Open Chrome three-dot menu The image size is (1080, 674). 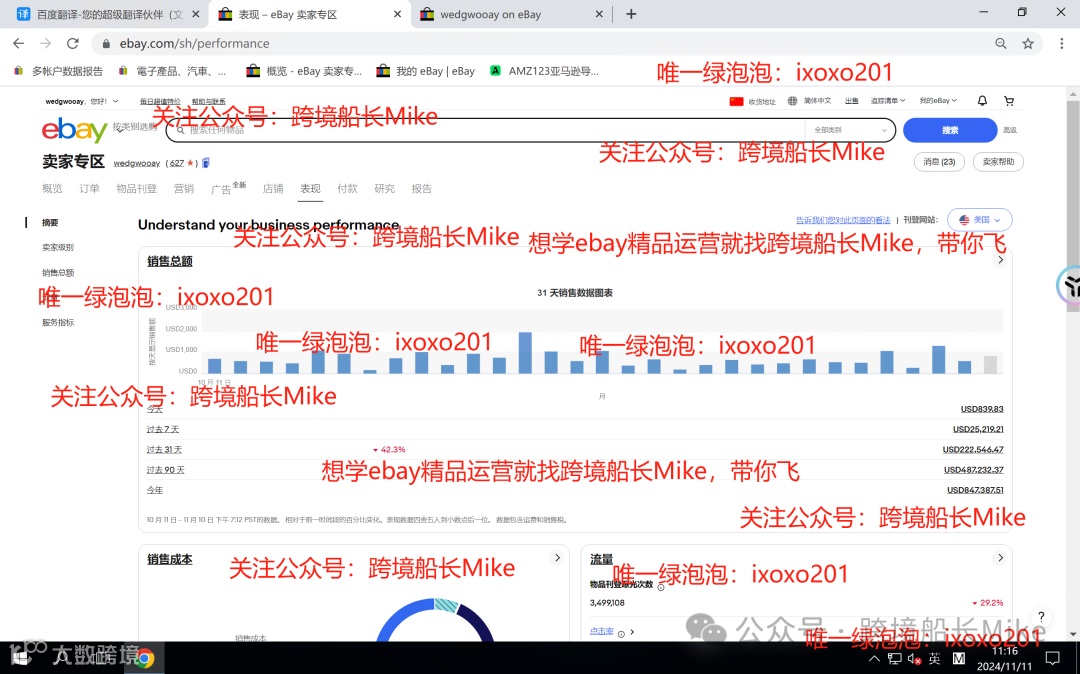click(1061, 43)
